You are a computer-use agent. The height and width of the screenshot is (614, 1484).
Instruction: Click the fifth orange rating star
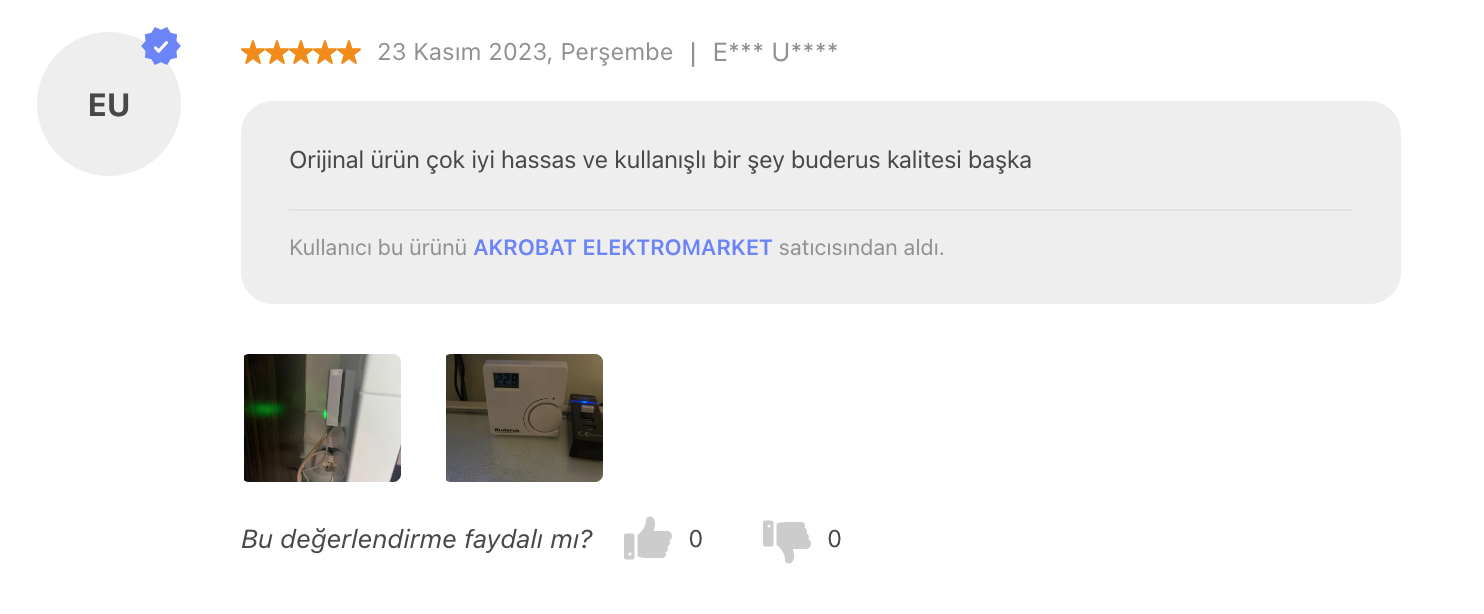pos(349,53)
